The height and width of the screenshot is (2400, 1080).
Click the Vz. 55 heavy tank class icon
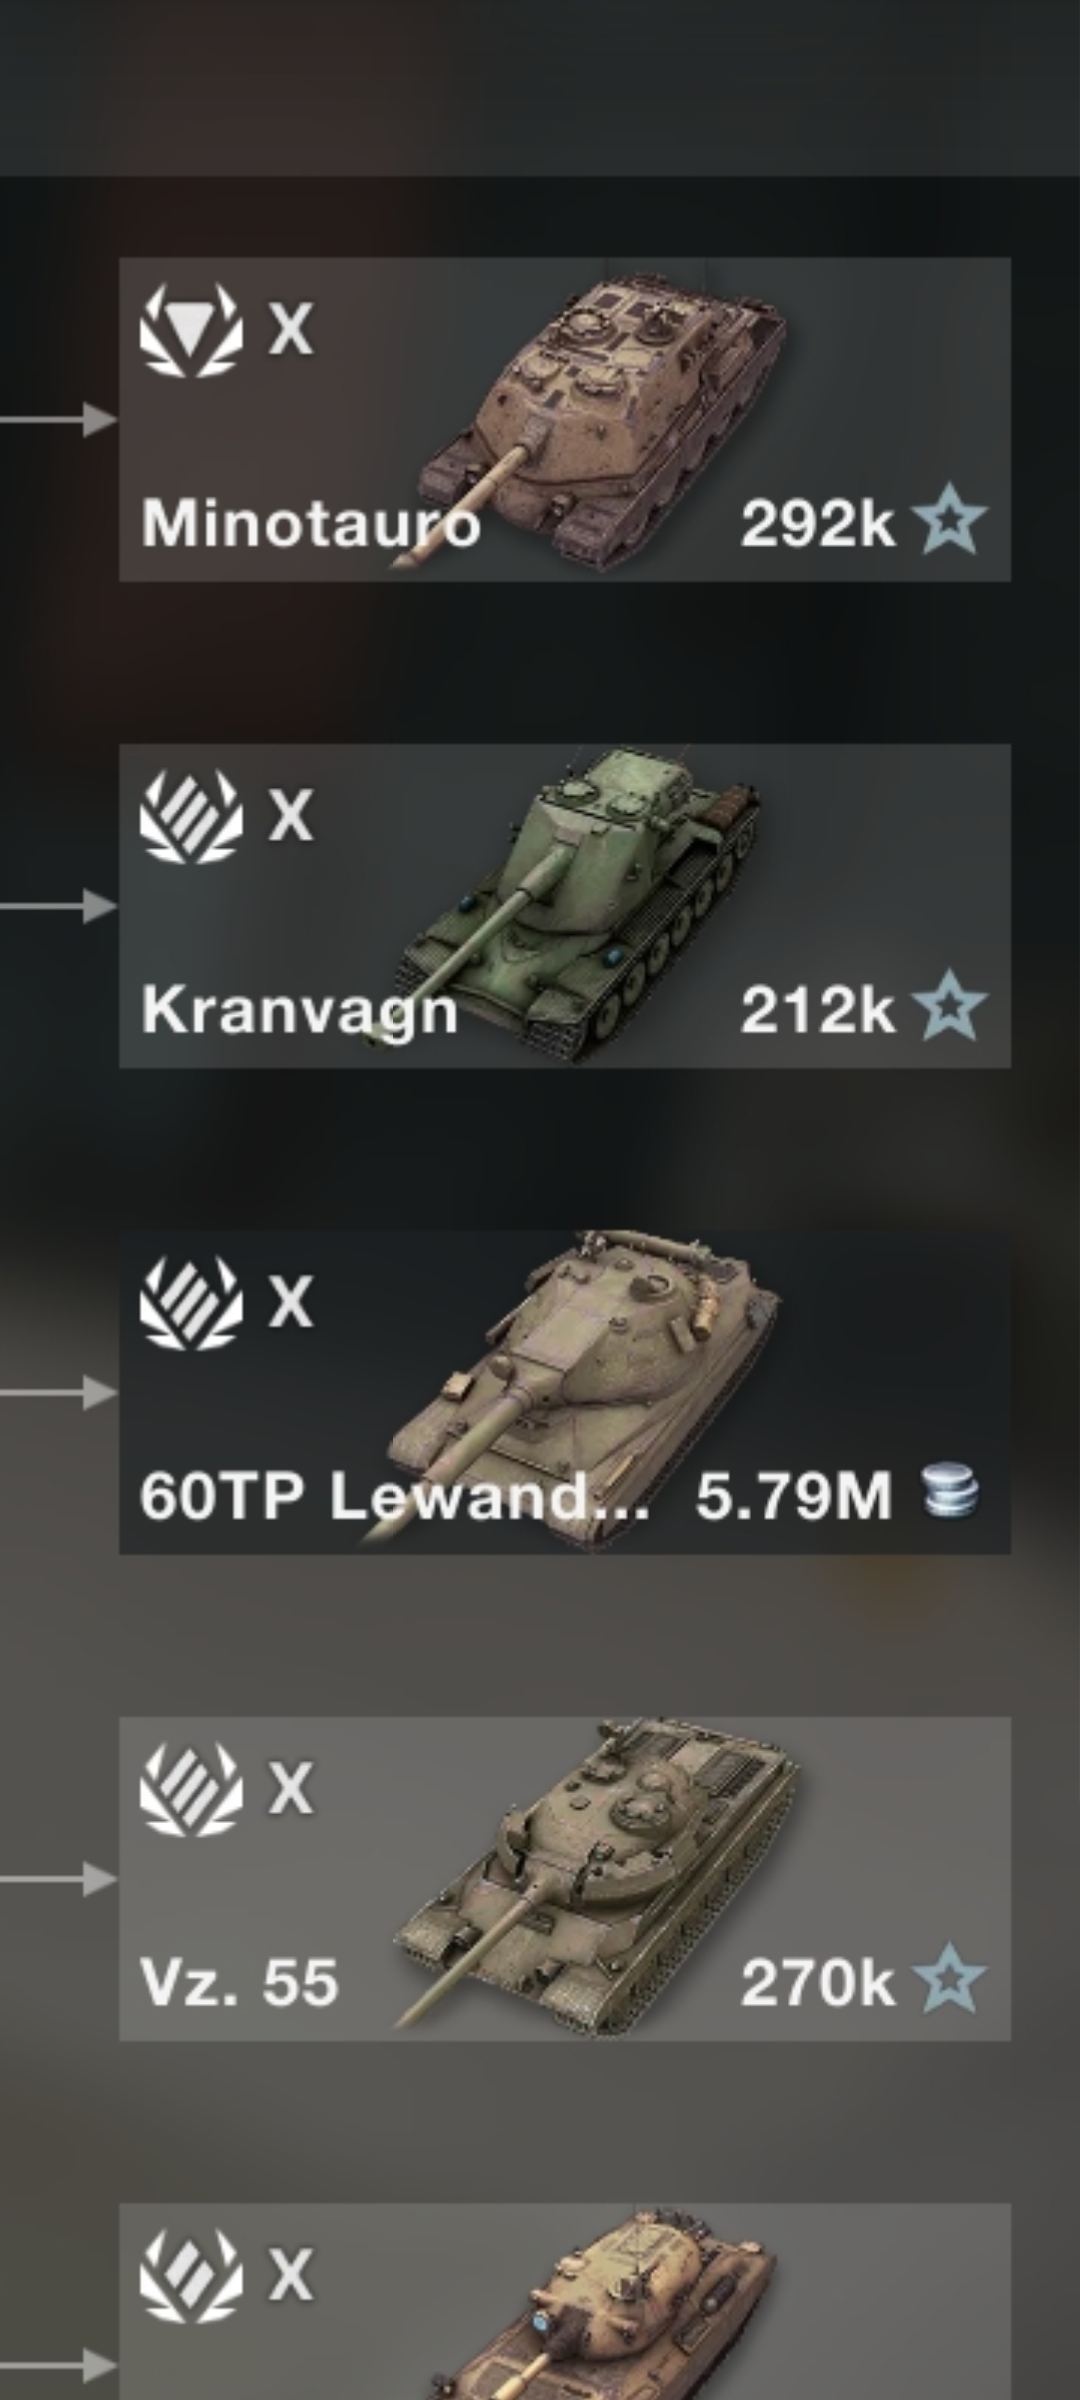(x=191, y=1789)
